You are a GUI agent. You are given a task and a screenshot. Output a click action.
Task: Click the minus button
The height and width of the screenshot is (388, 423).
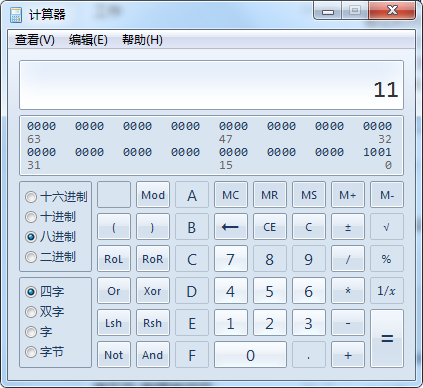348,323
